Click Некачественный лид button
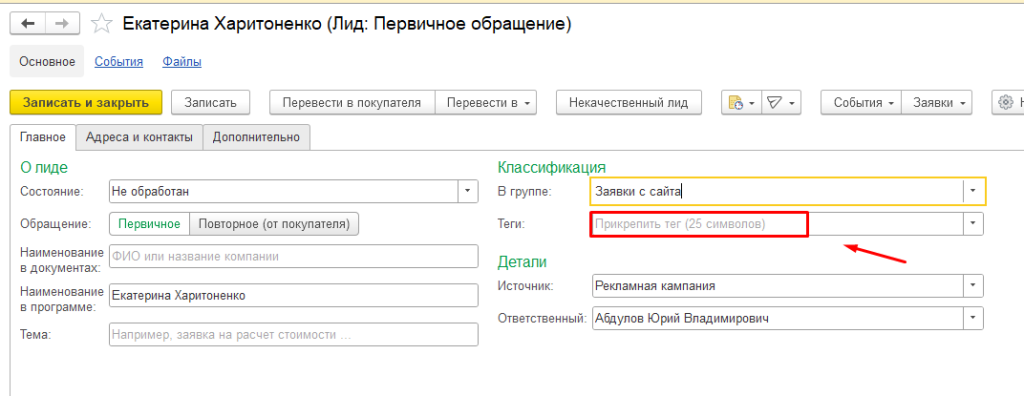The height and width of the screenshot is (396, 1024). click(x=630, y=103)
